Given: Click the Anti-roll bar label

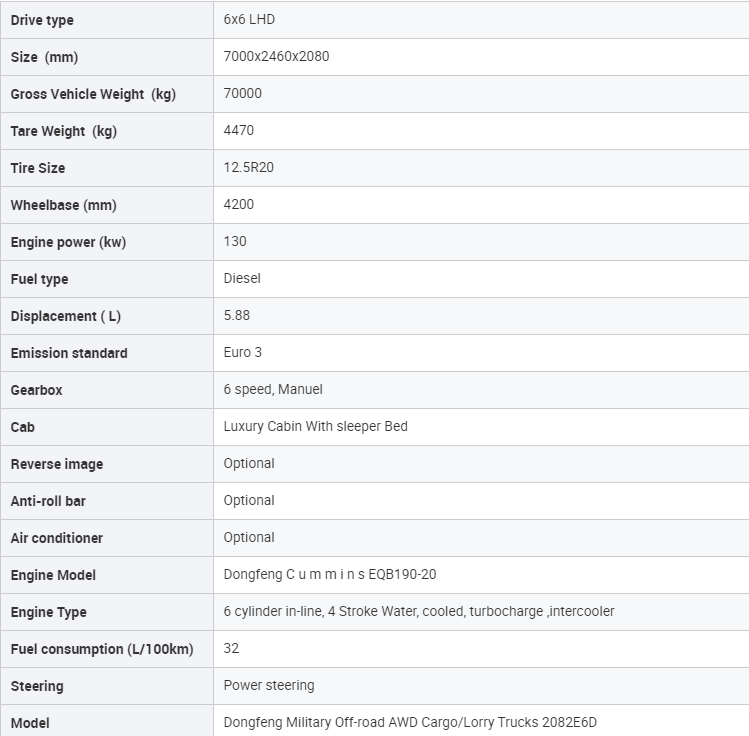Looking at the screenshot, I should (x=48, y=501).
